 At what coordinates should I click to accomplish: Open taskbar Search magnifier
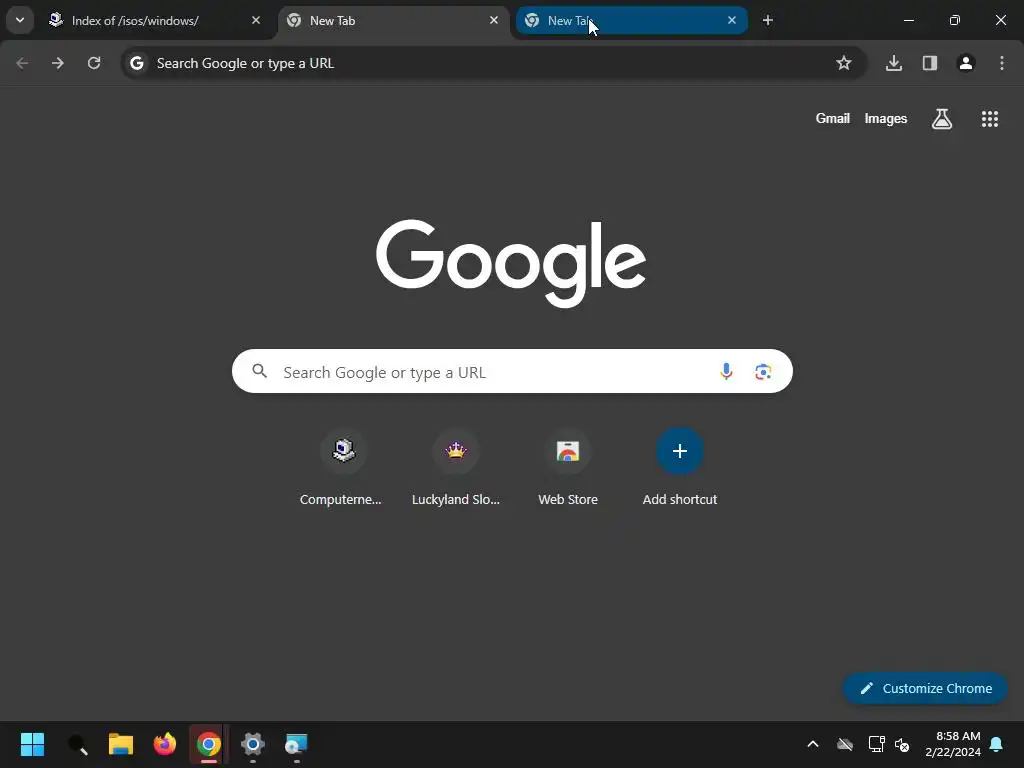coord(77,744)
